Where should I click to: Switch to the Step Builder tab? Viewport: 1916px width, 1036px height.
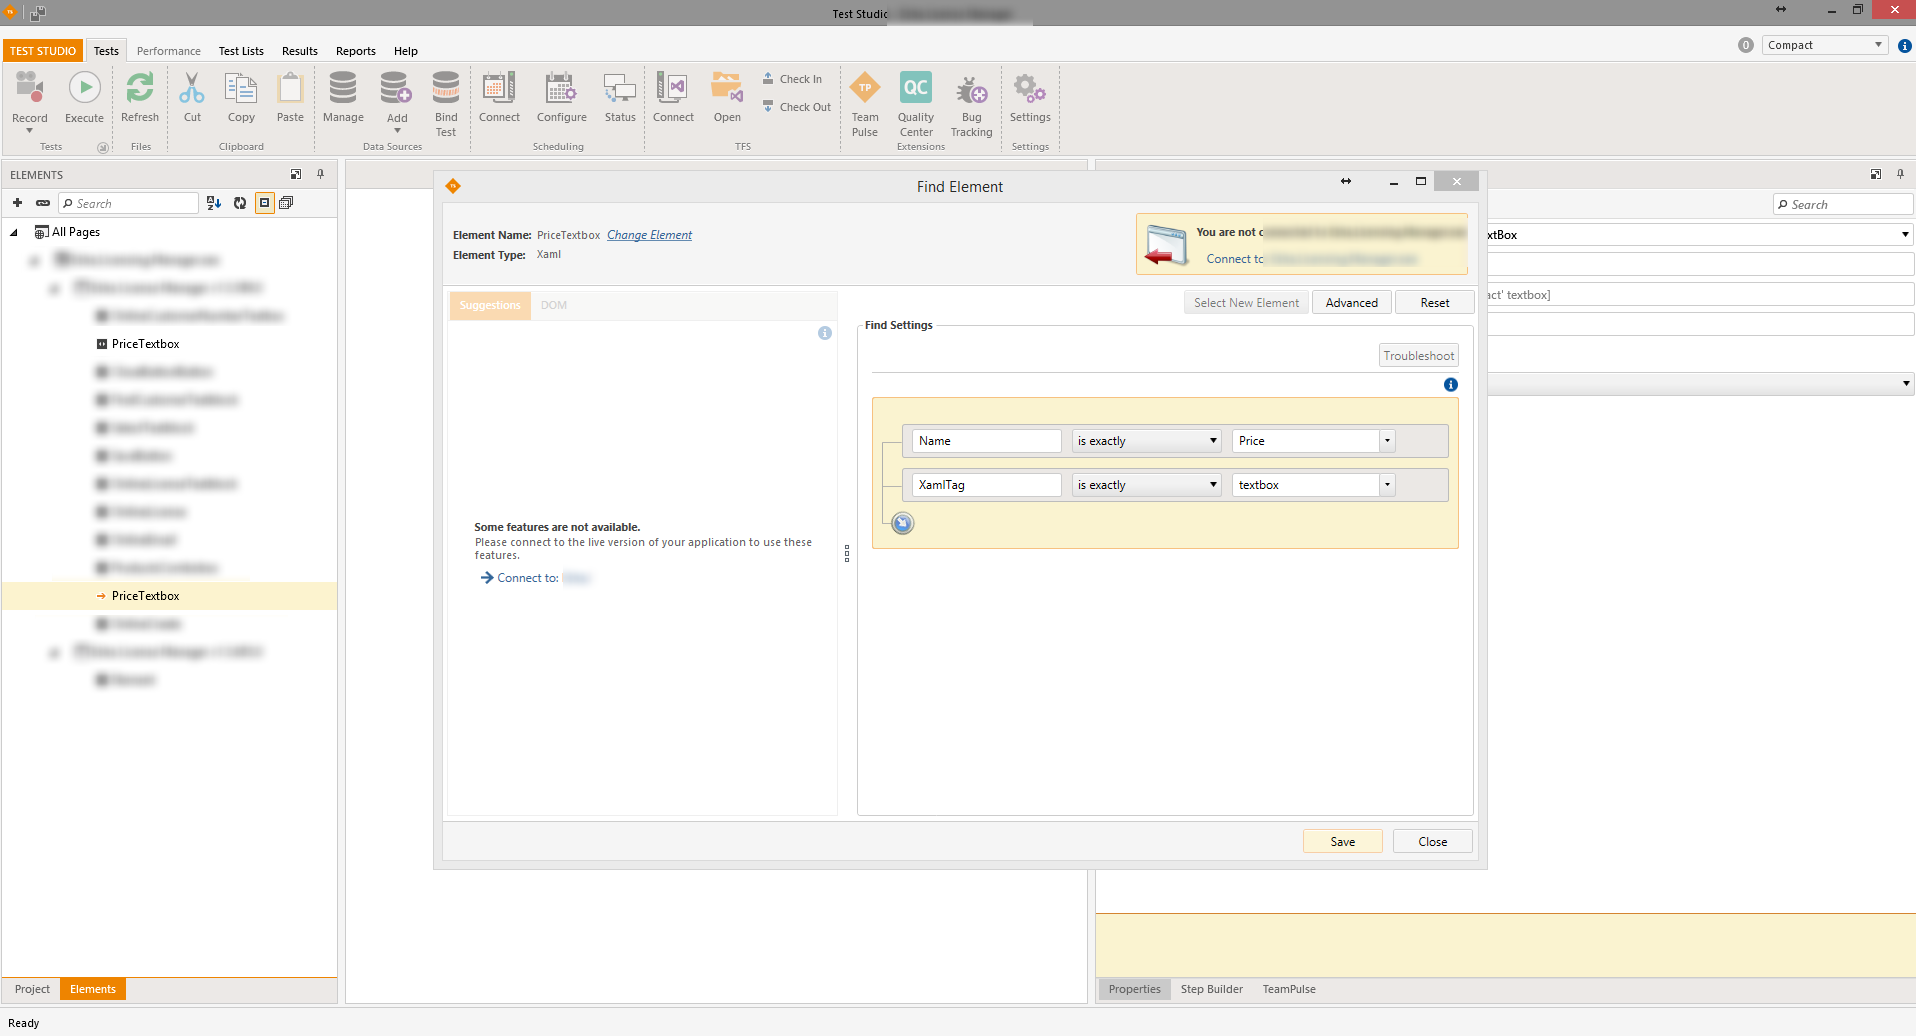point(1211,989)
